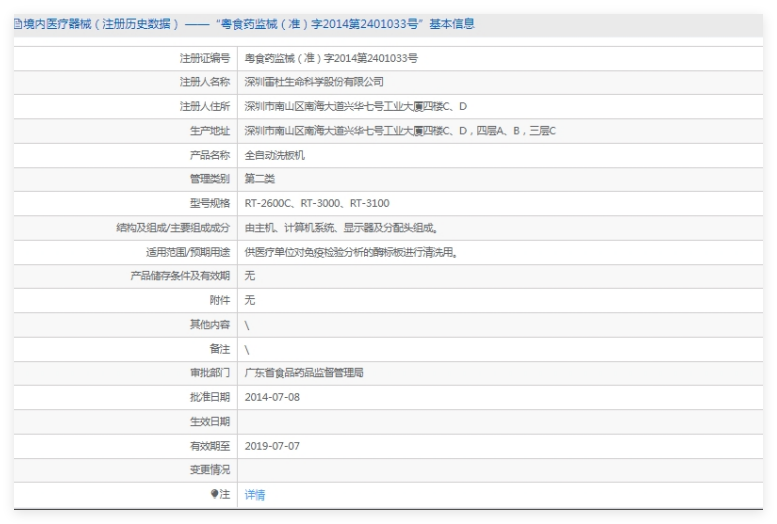The image size is (777, 524).
Task: Click the 有效期至 label
Action: (210, 446)
